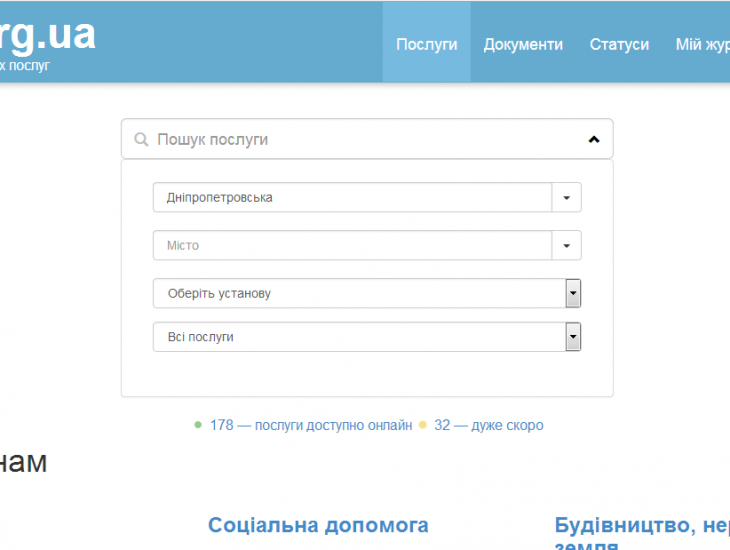Click the 32 дуже скоро link
This screenshot has height=550, width=730.
tap(488, 425)
